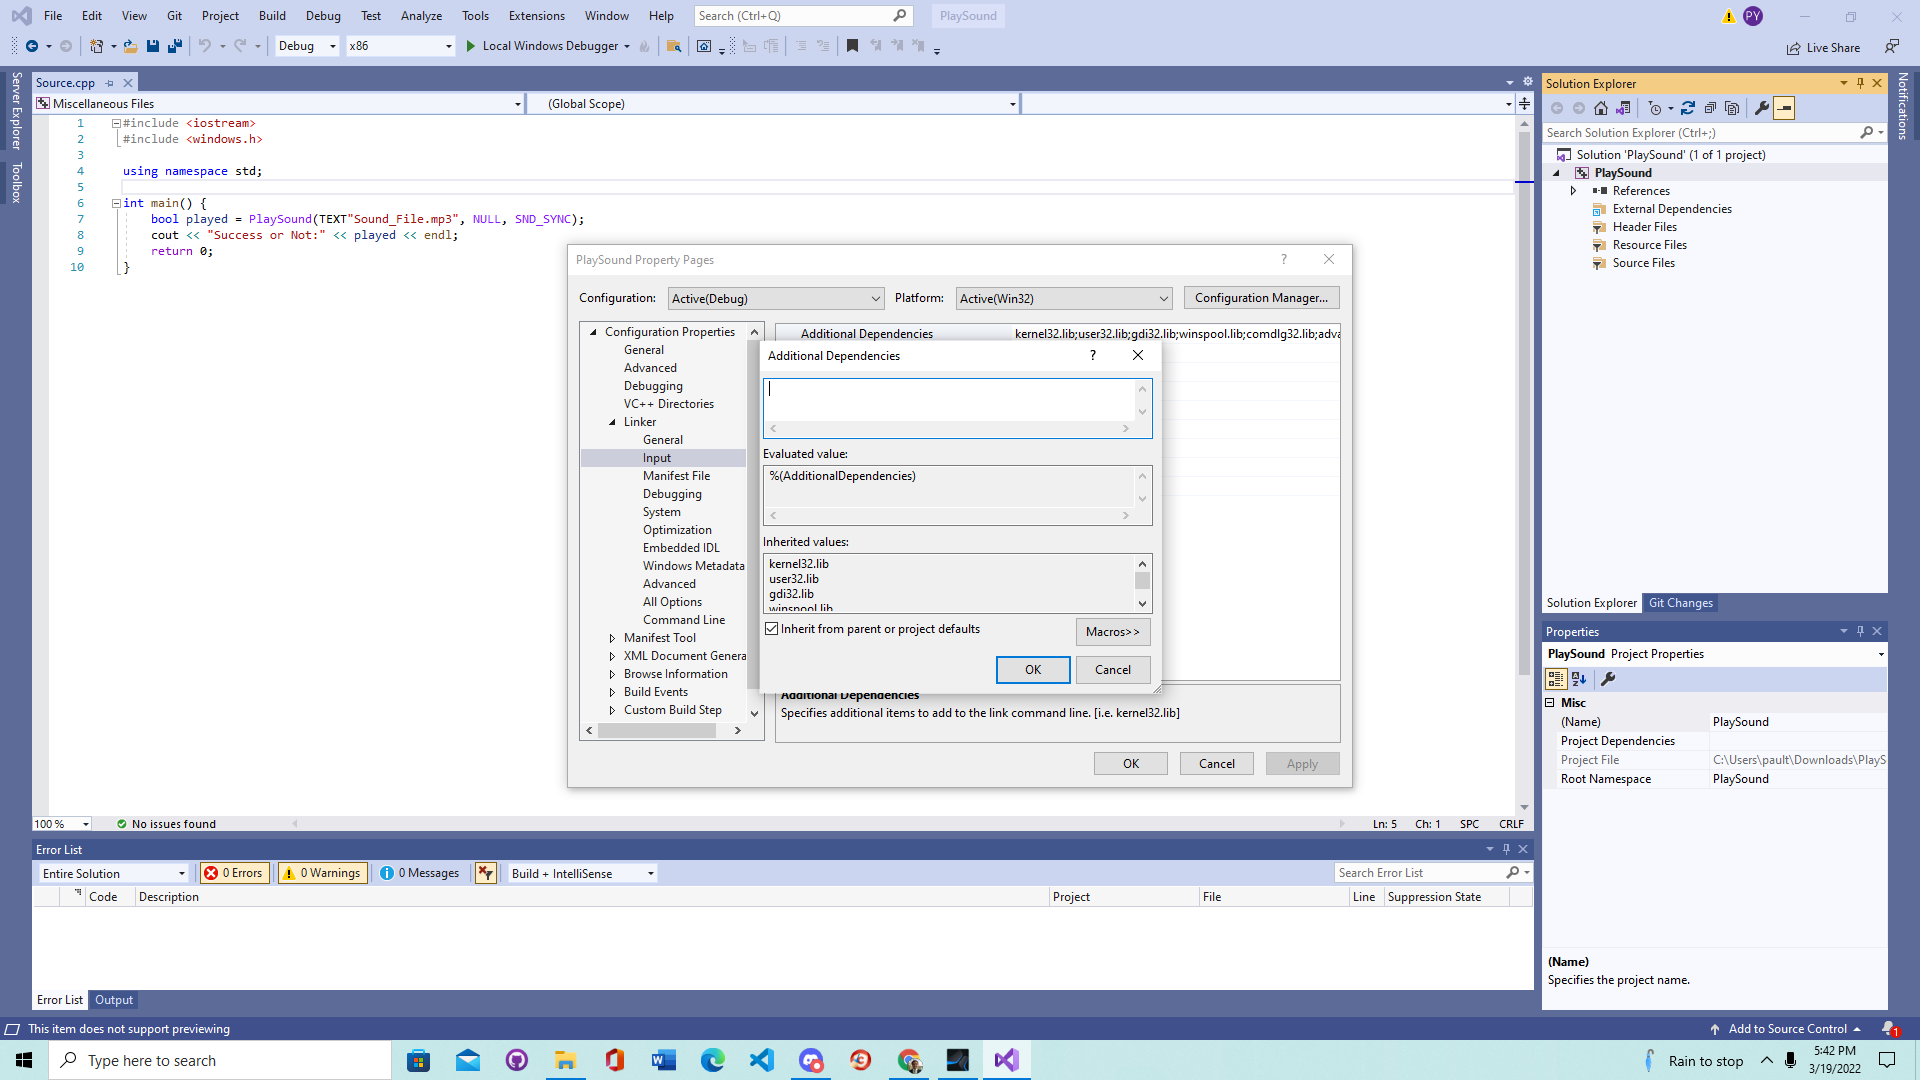This screenshot has height=1080, width=1920.
Task: Click the Navigate Backward arrow icon
Action: click(x=32, y=46)
